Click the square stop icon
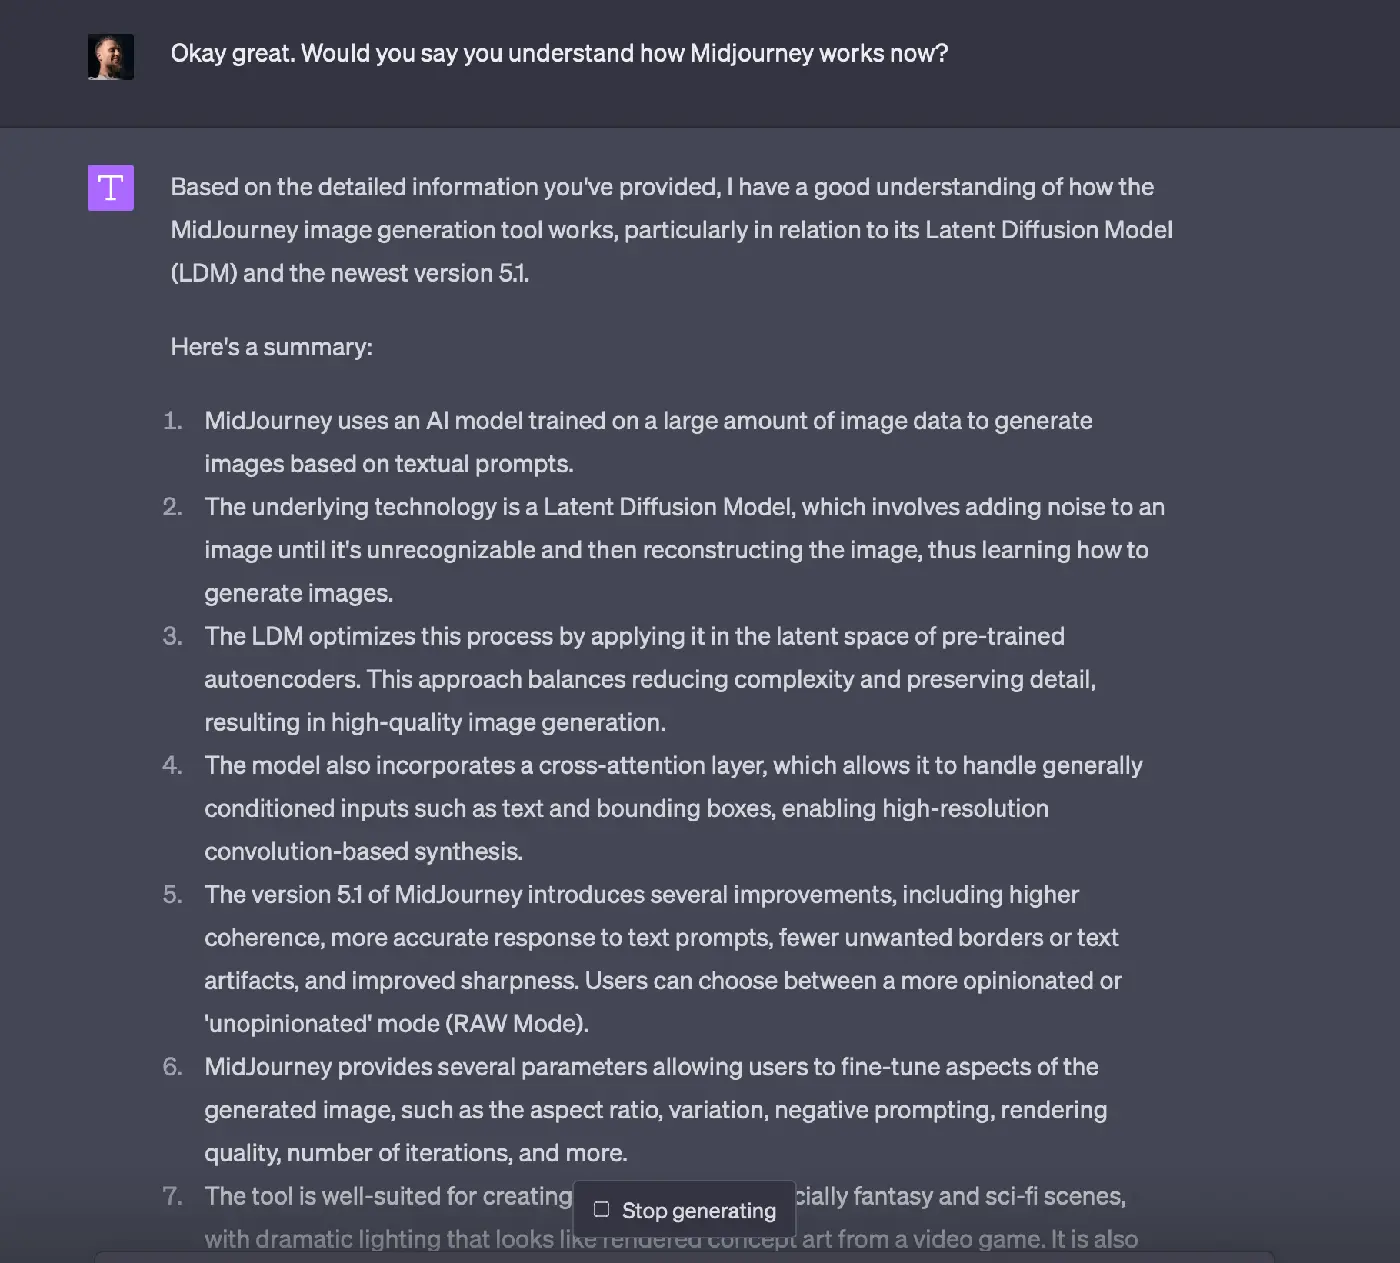Image resolution: width=1400 pixels, height=1263 pixels. pyautogui.click(x=601, y=1210)
